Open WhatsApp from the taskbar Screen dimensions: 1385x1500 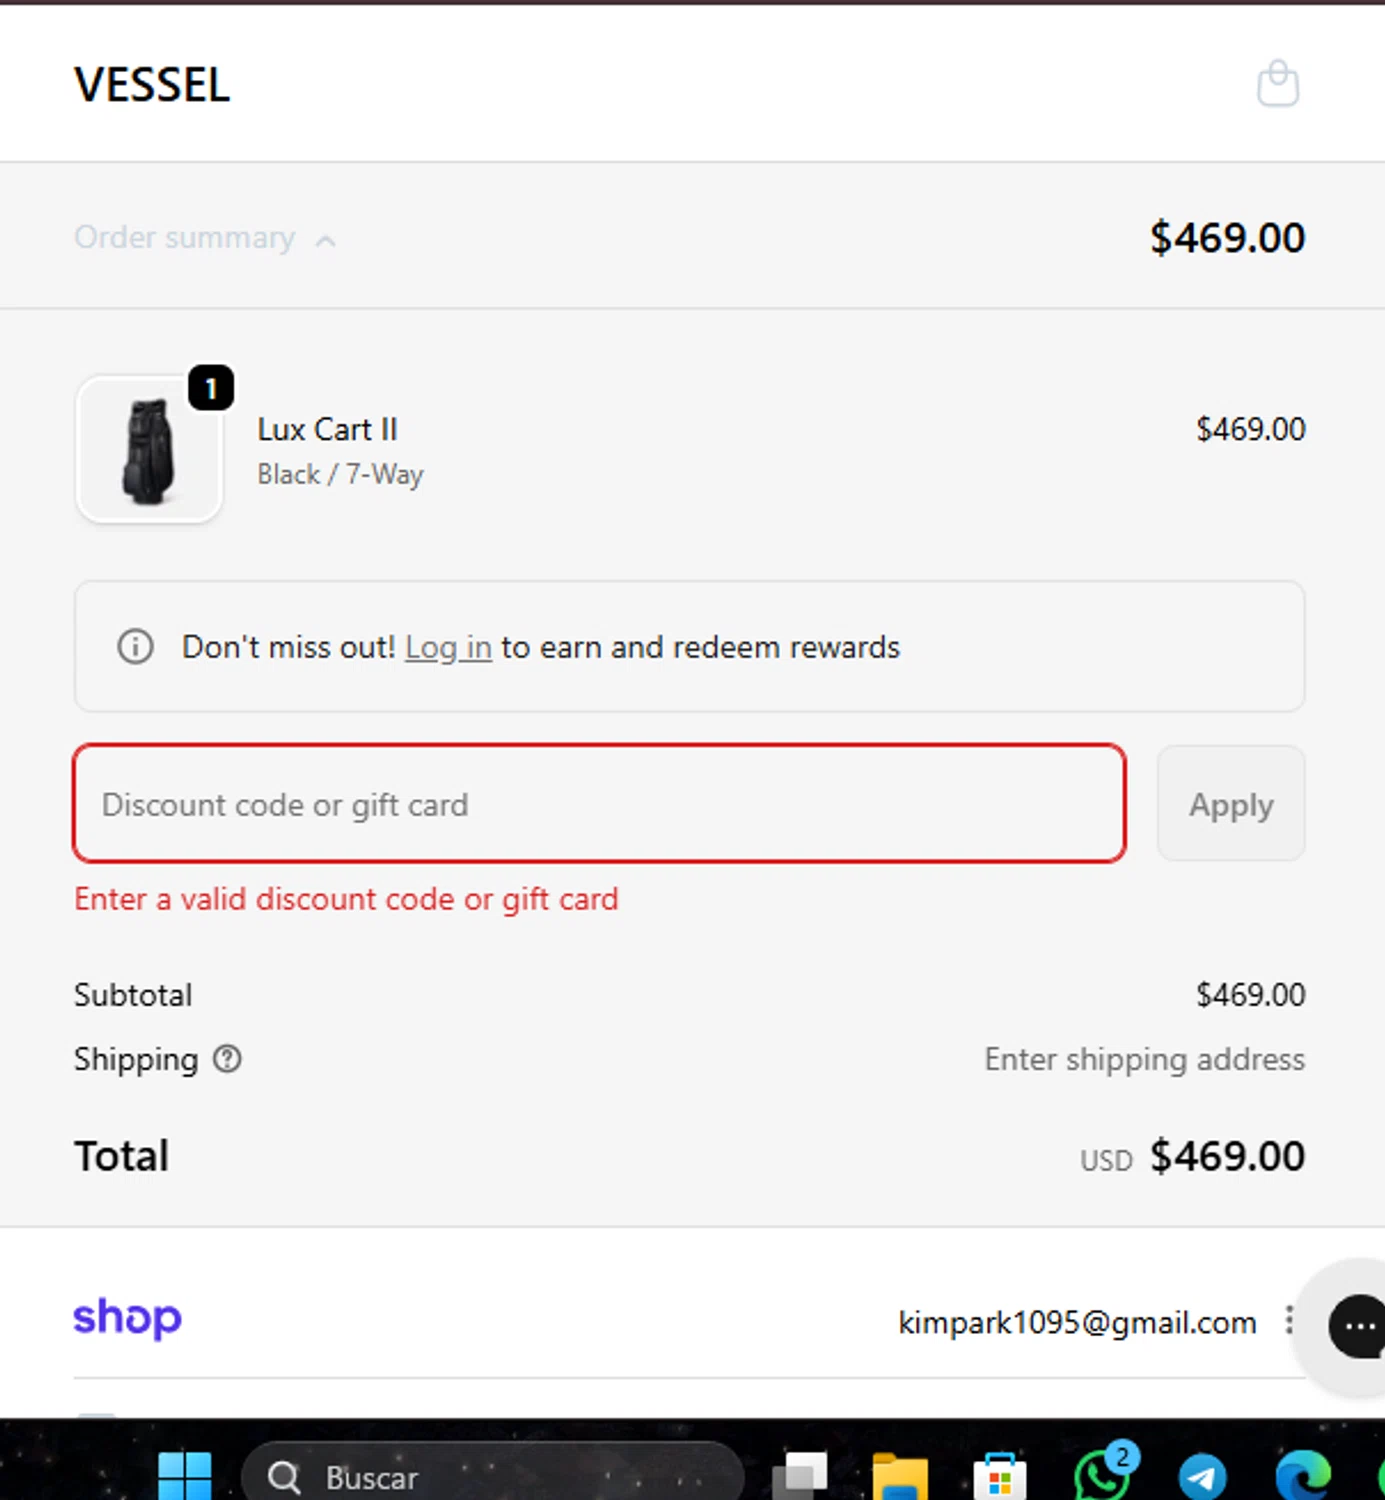(x=1102, y=1476)
